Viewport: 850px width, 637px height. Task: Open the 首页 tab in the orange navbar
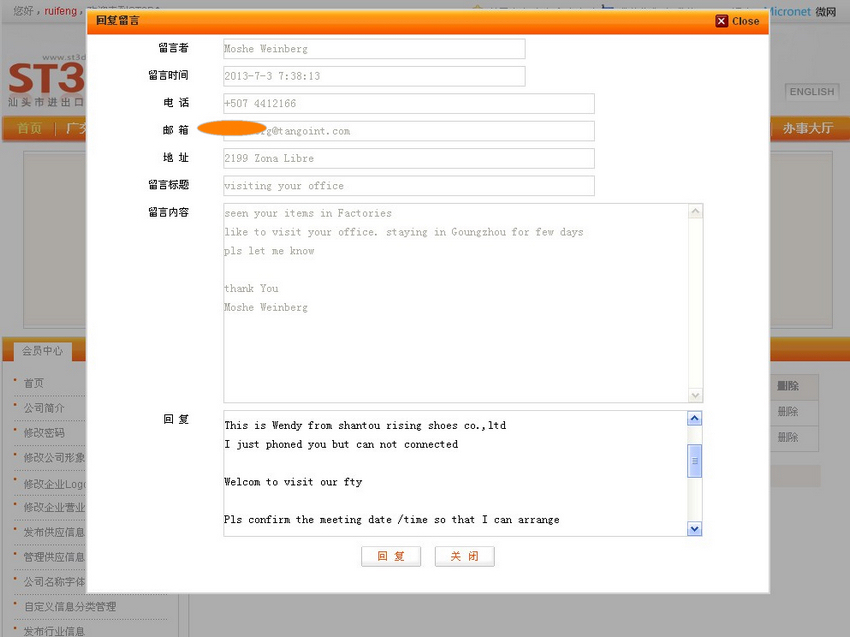(30, 128)
